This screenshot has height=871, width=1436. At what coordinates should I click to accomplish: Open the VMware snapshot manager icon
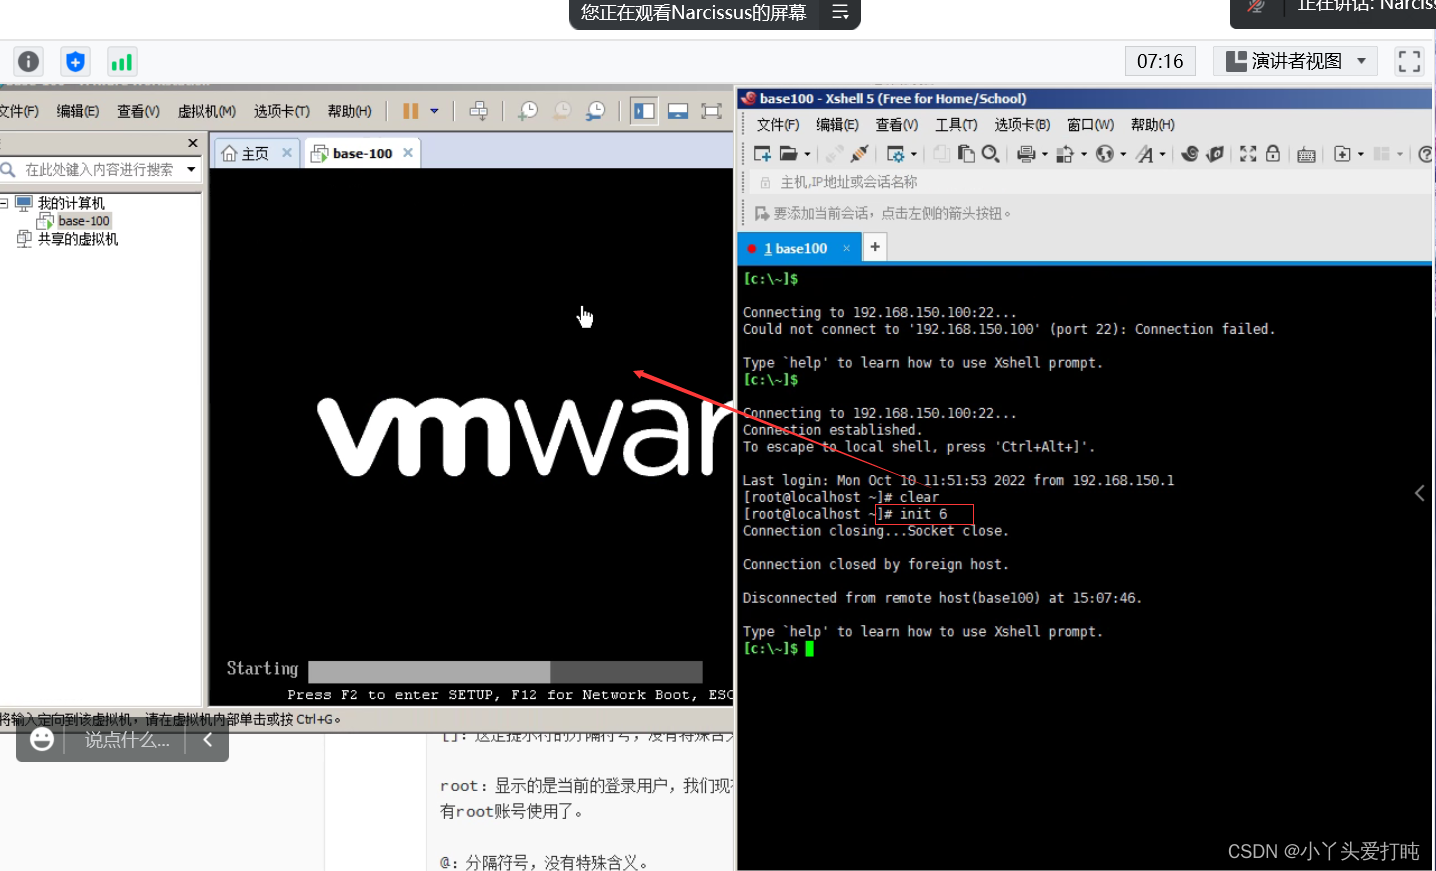click(x=596, y=111)
